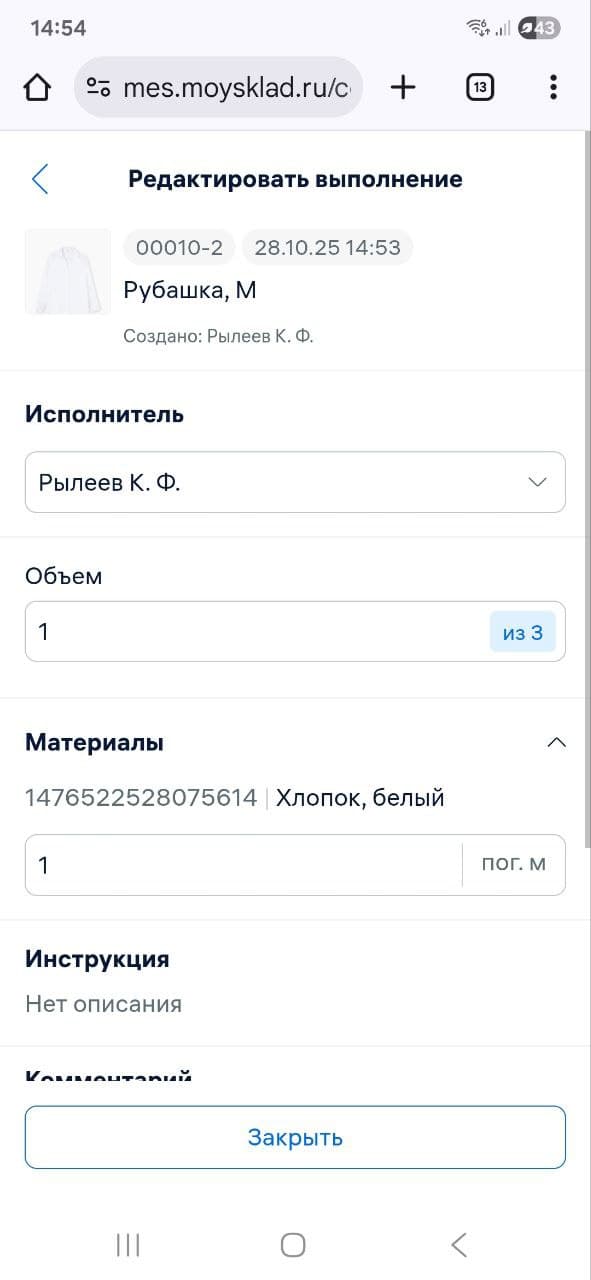
Task: Open the Исполнитель dropdown showing Рылеев К. Ф.
Action: (x=295, y=482)
